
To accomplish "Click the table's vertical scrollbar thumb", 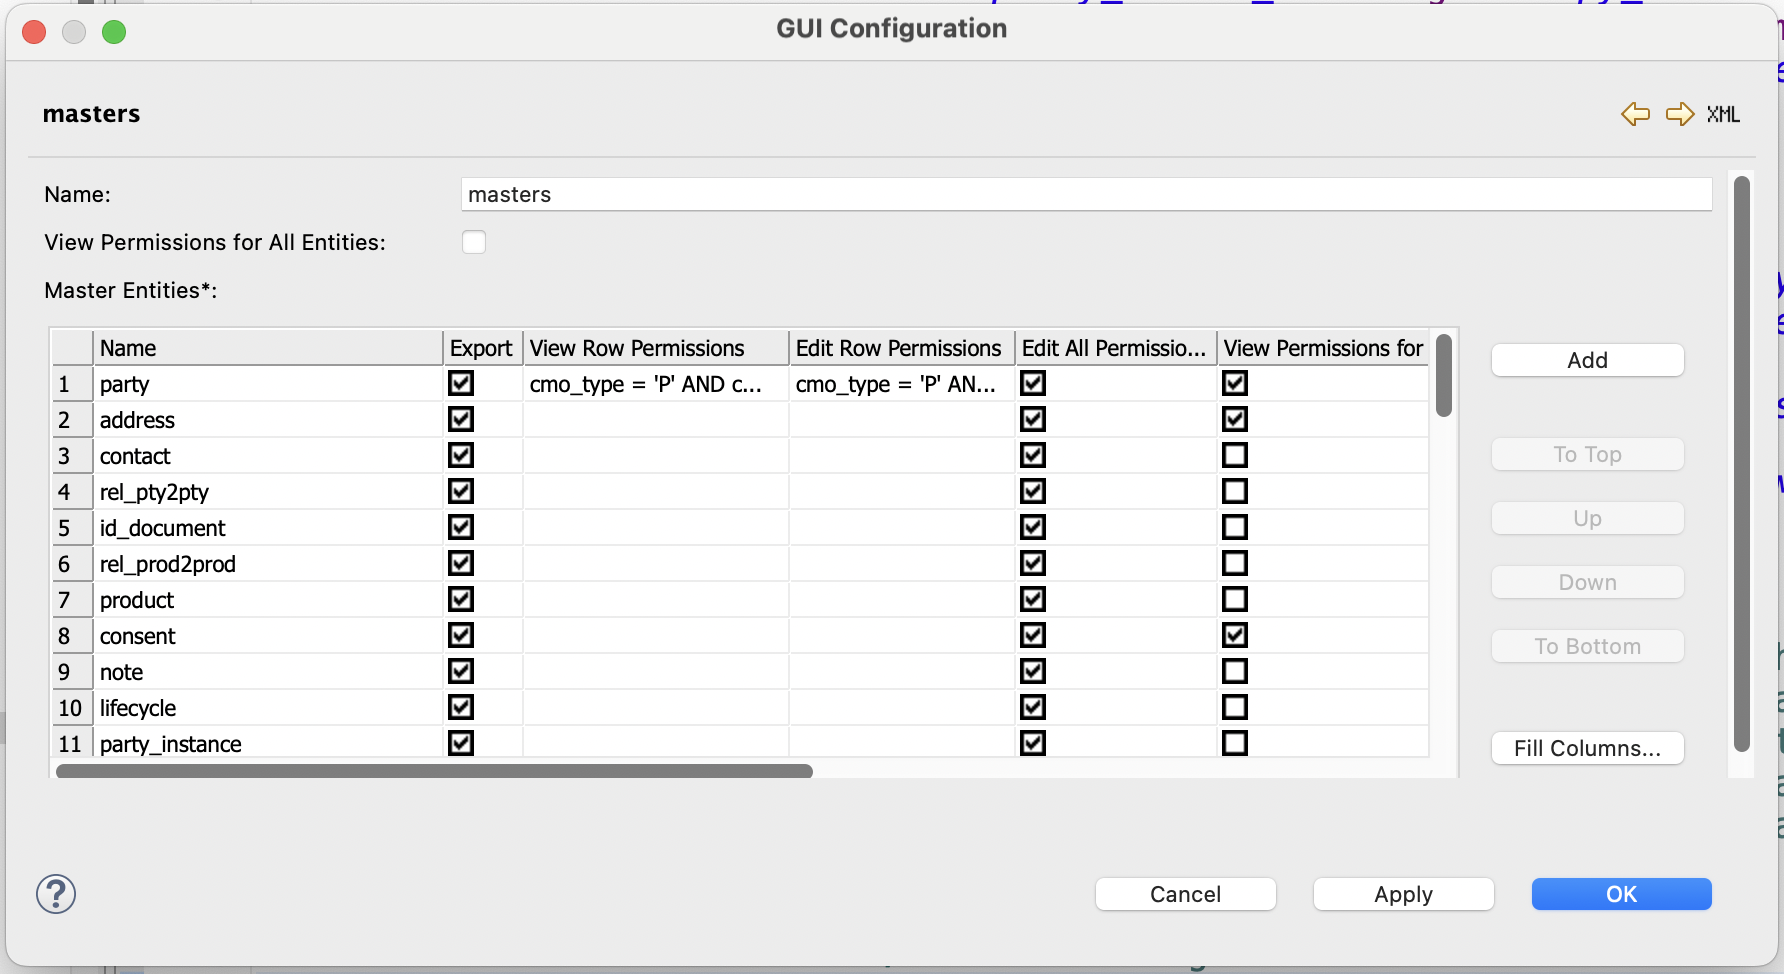I will [x=1443, y=376].
